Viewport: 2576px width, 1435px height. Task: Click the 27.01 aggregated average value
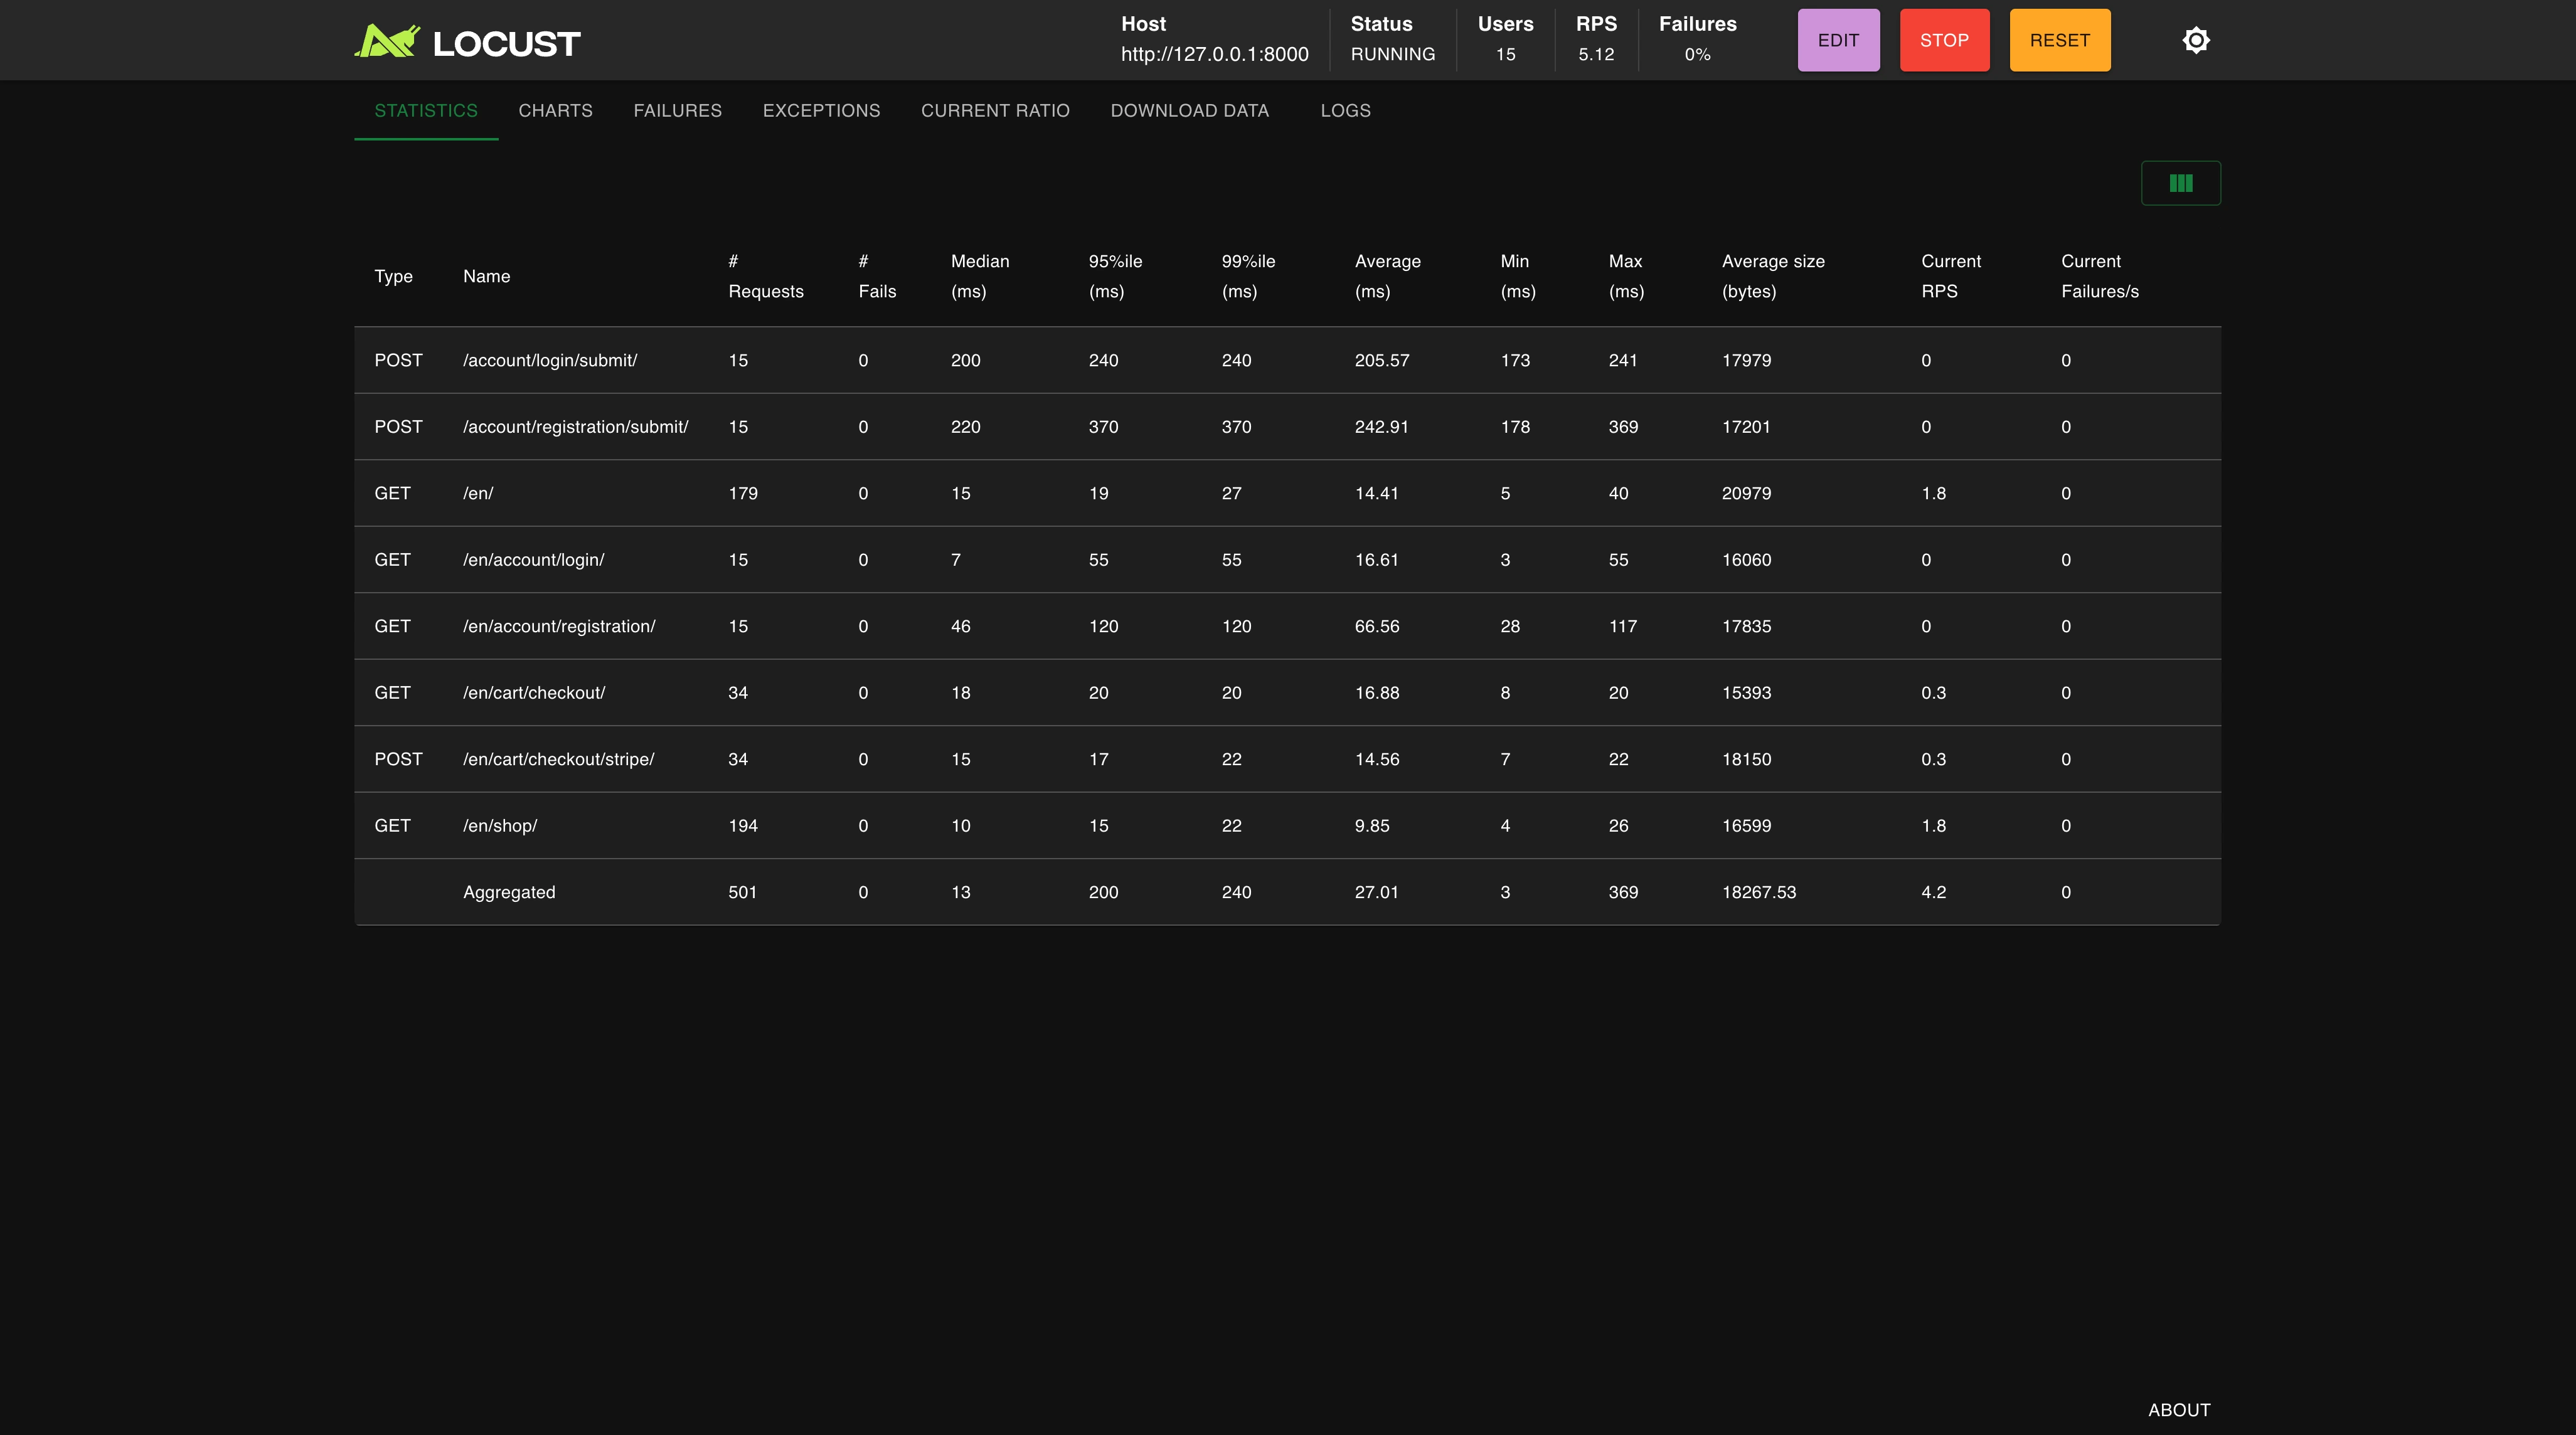click(x=1376, y=892)
